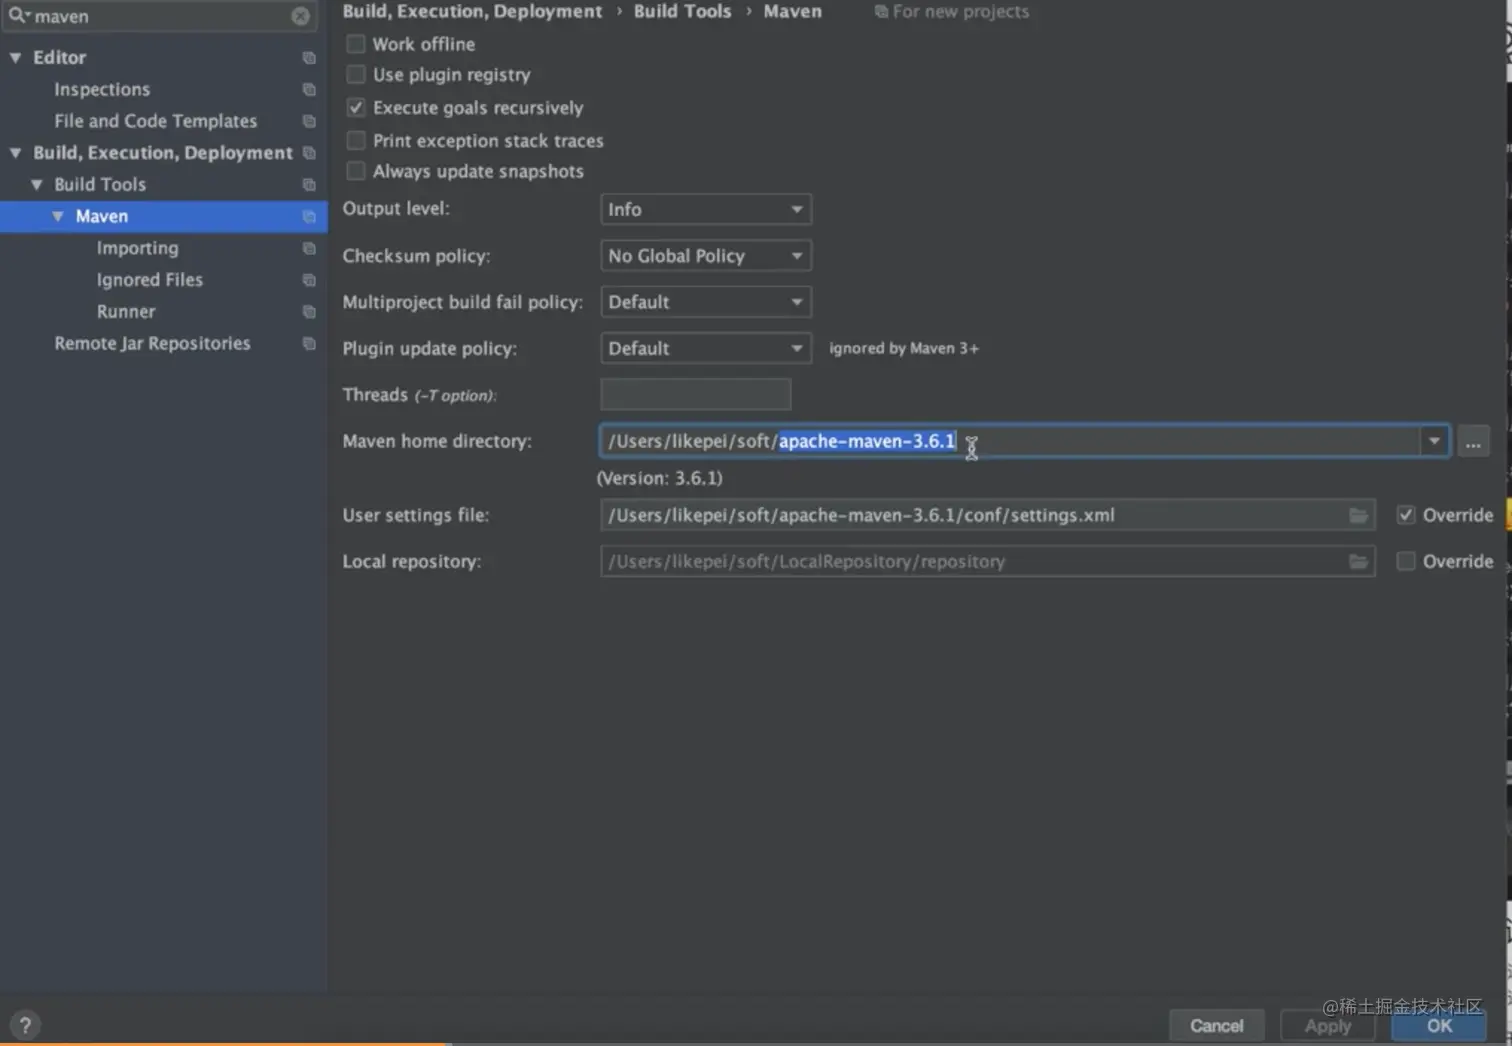Click folder icon in Local repository field
Viewport: 1512px width, 1046px height.
1358,562
